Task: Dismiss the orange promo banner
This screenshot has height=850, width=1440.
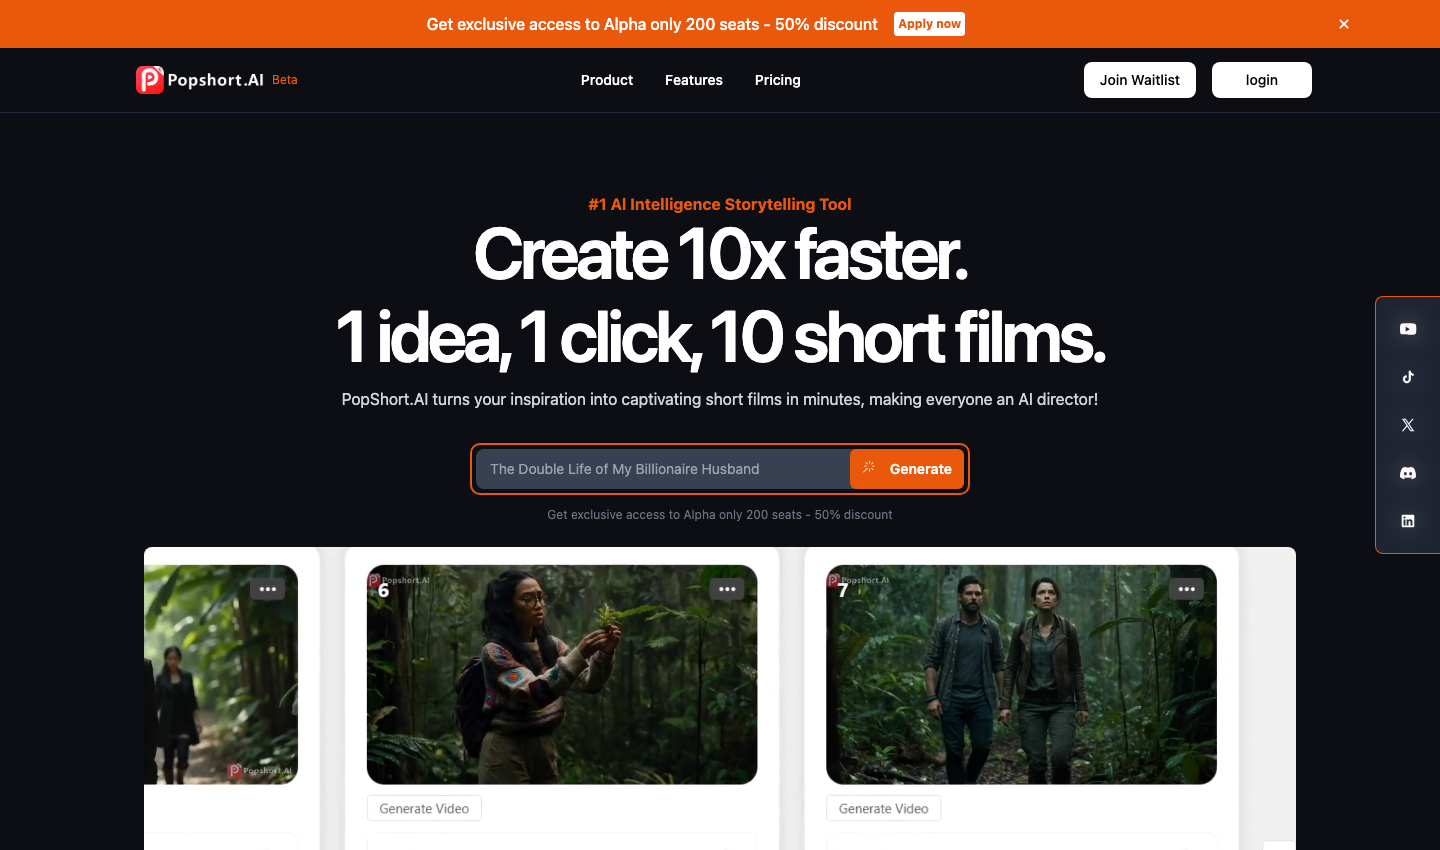Action: point(1344,24)
